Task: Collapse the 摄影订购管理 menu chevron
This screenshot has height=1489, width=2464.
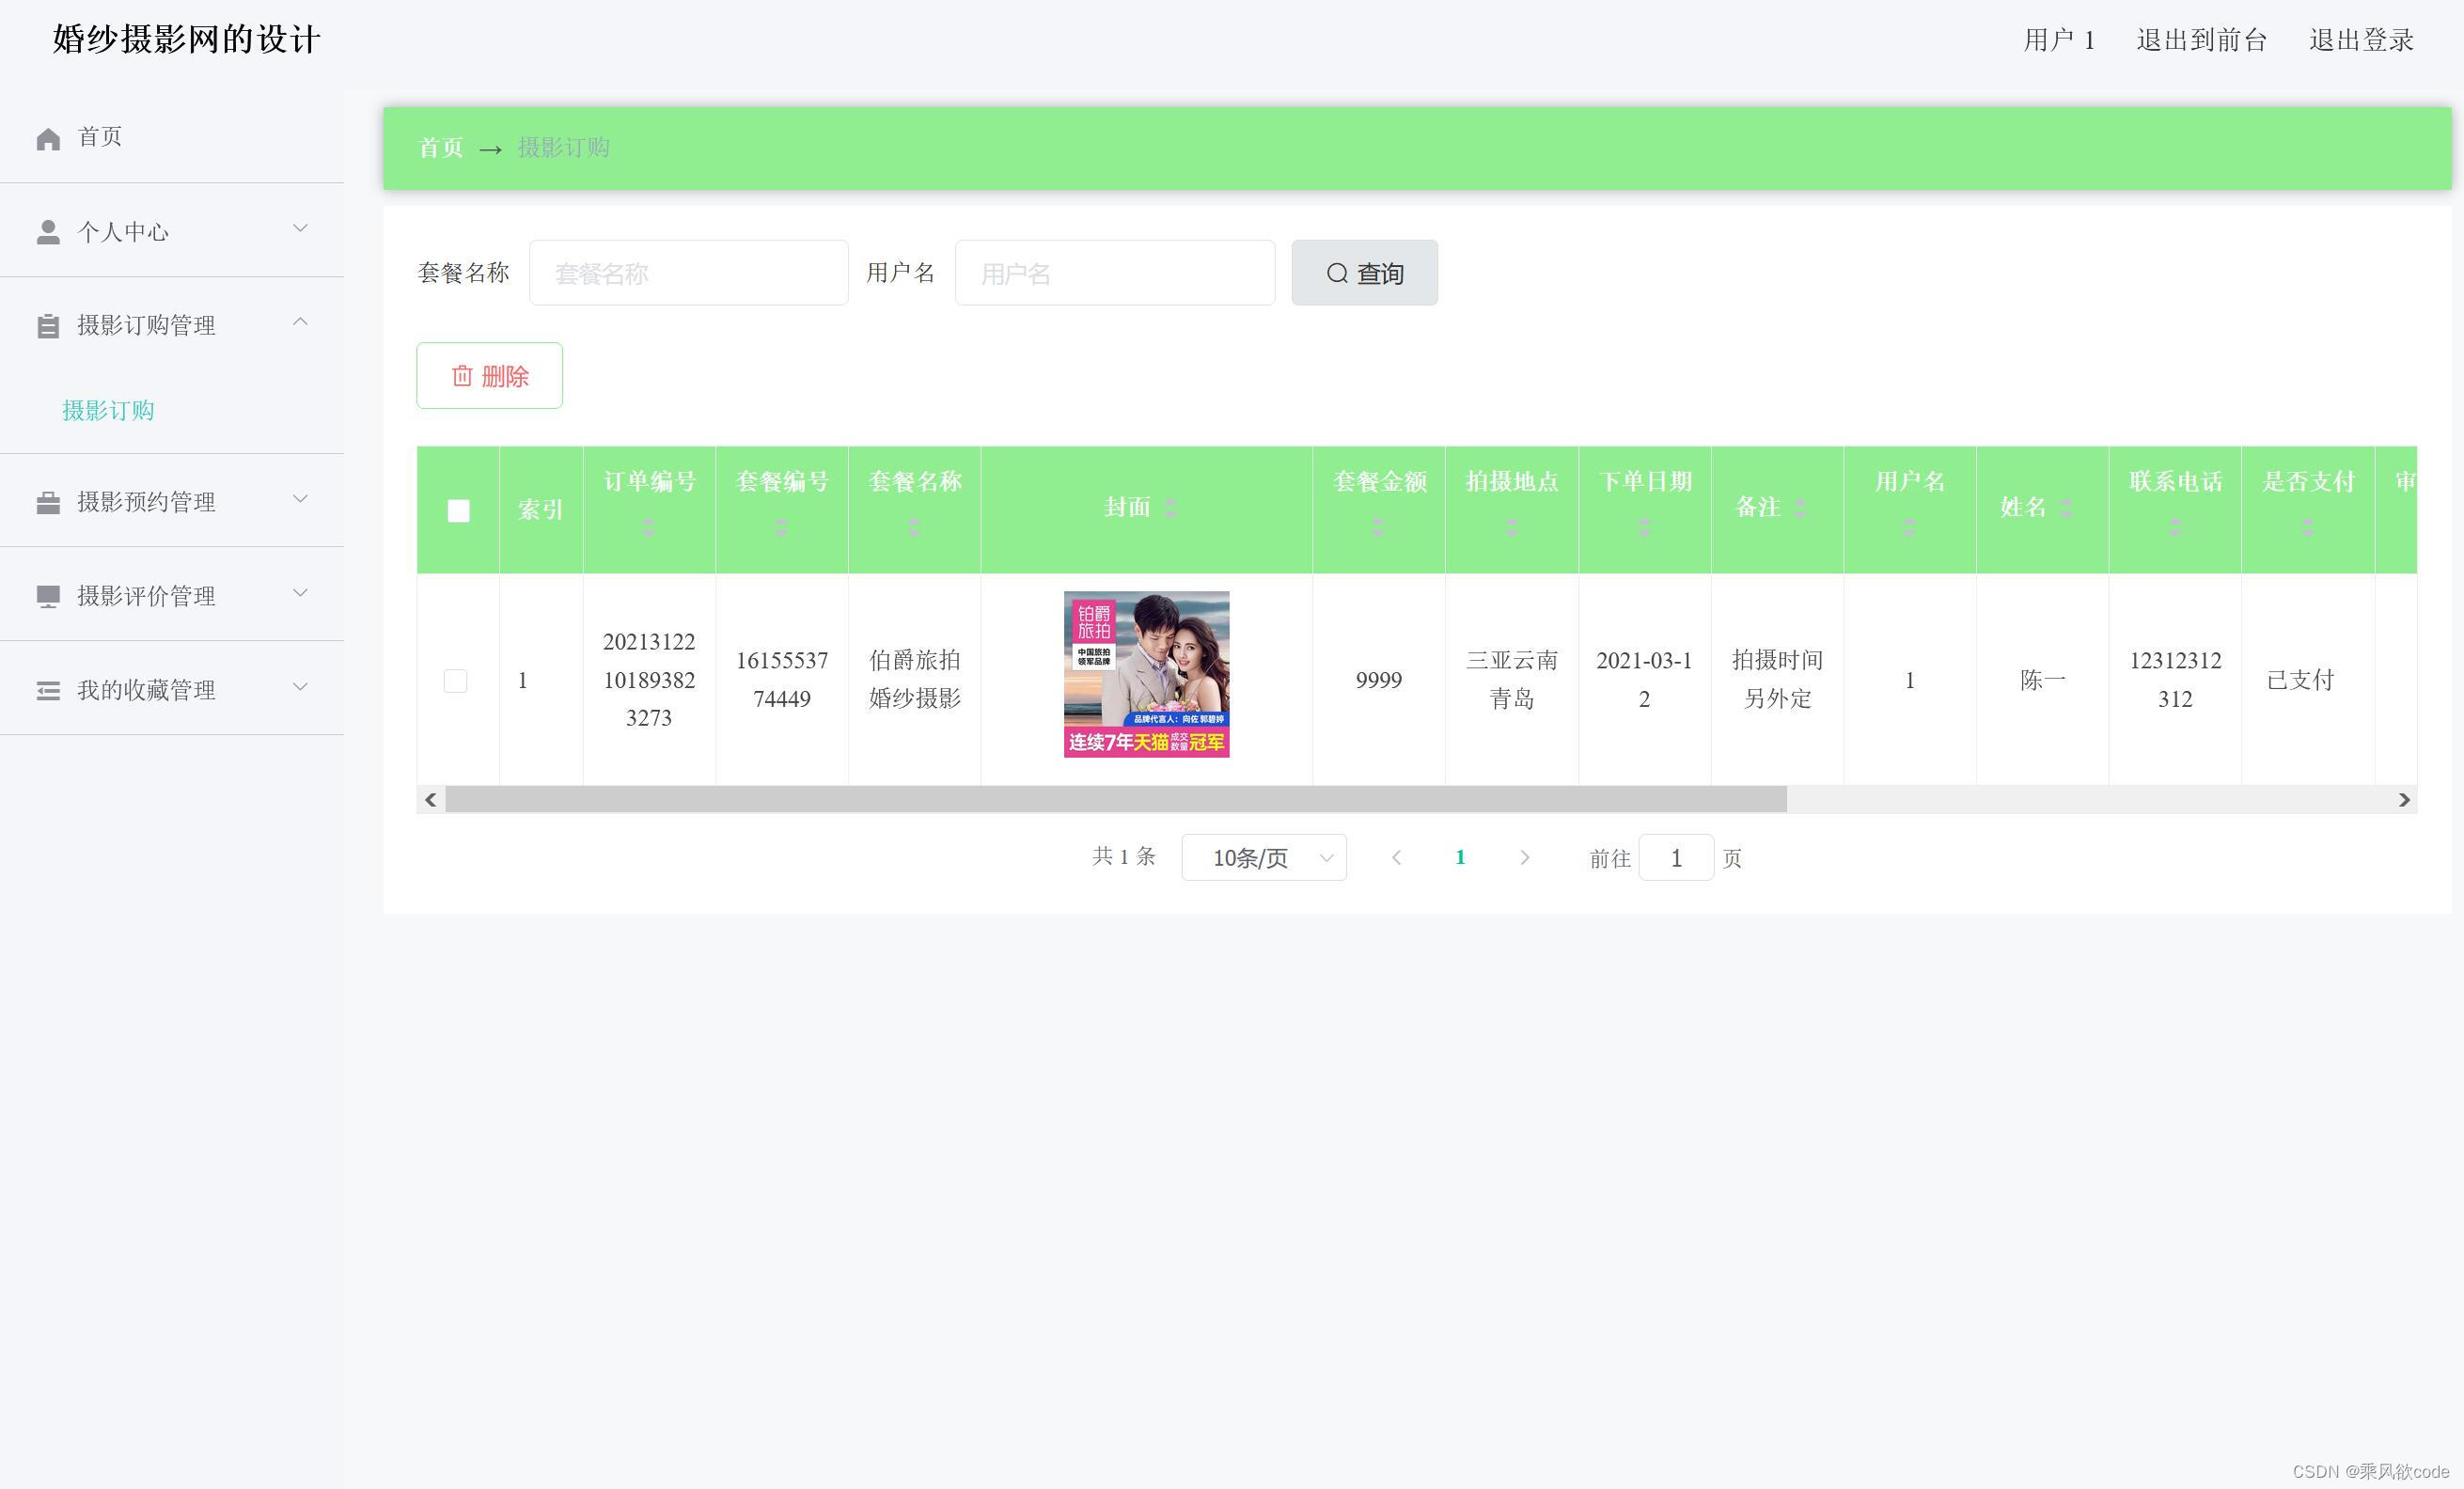Action: click(300, 322)
